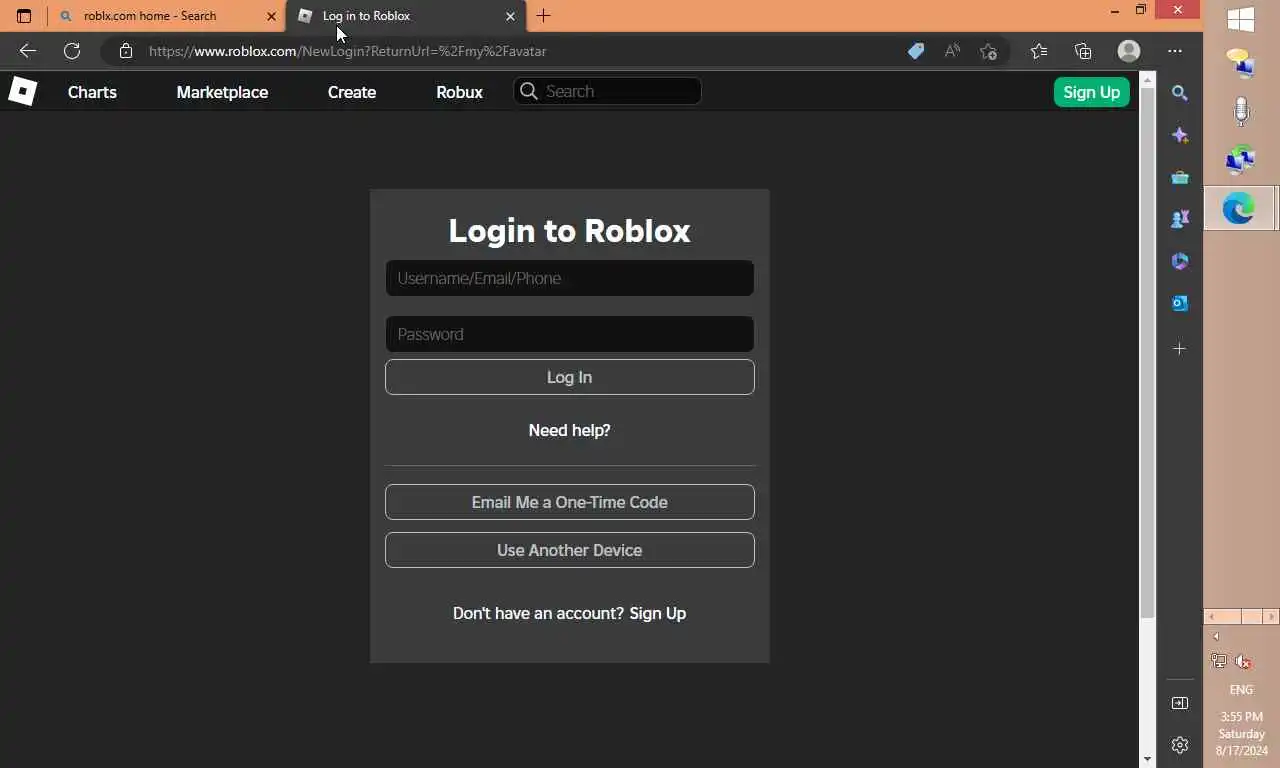Viewport: 1280px width, 768px height.
Task: Open the Copilot sparkle icon in sidebar
Action: [x=1180, y=135]
